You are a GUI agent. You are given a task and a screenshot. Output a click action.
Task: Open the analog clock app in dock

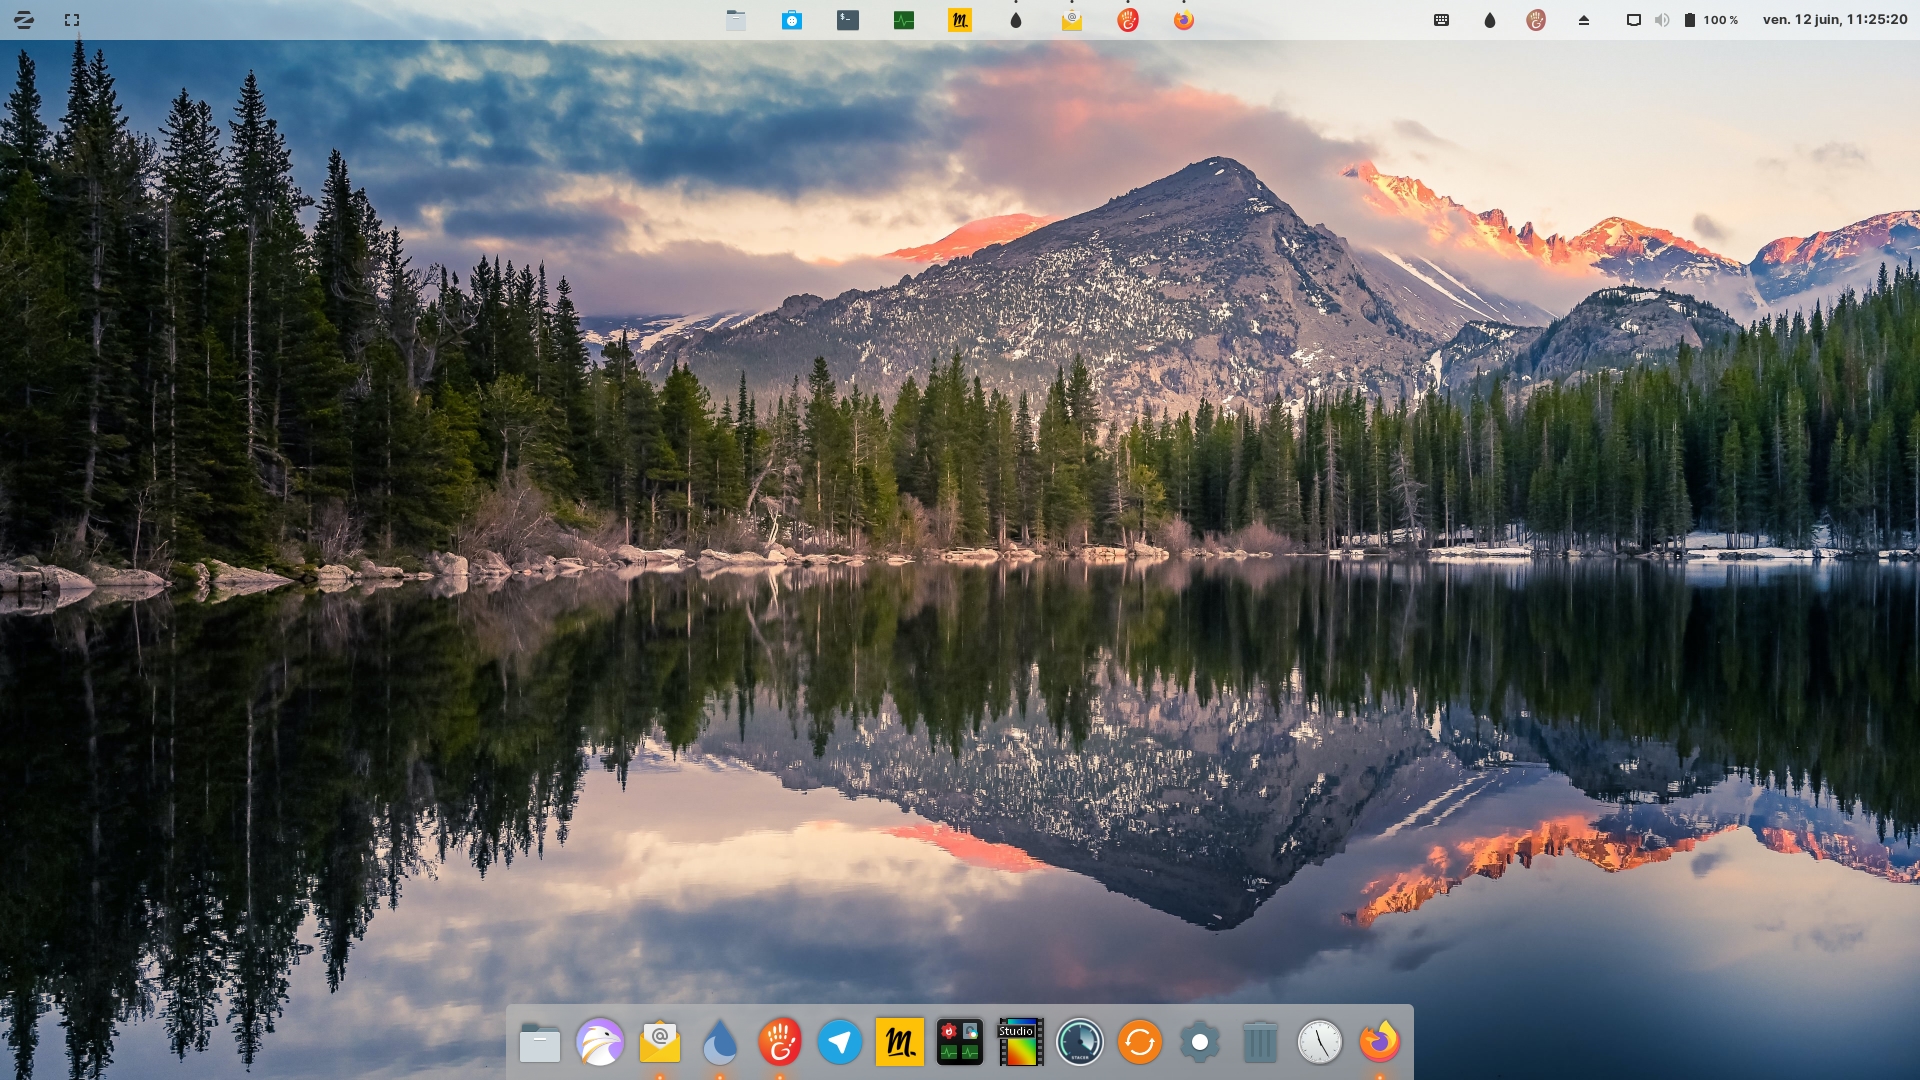(1320, 1042)
